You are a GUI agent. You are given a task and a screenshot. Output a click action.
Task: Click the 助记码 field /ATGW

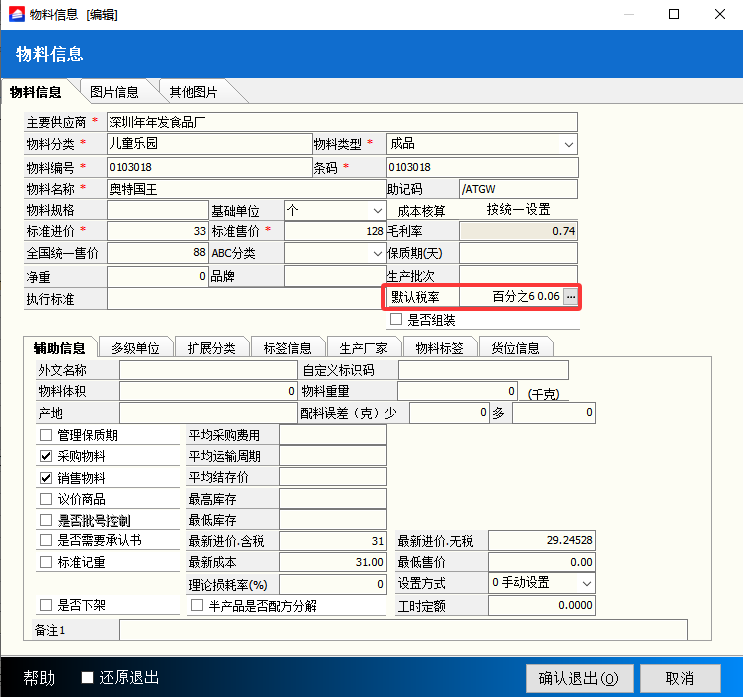(518, 189)
